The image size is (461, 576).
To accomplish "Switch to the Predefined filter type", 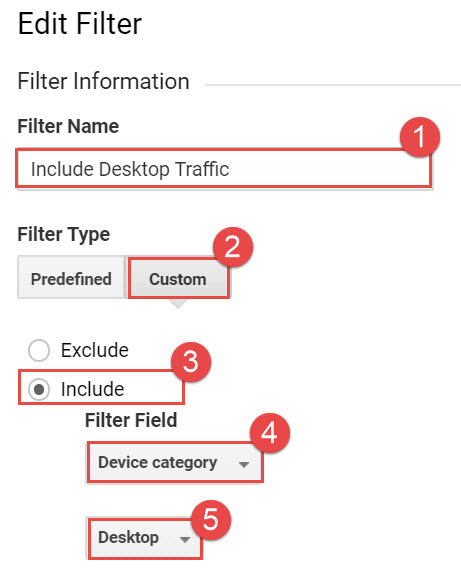I will [x=72, y=278].
